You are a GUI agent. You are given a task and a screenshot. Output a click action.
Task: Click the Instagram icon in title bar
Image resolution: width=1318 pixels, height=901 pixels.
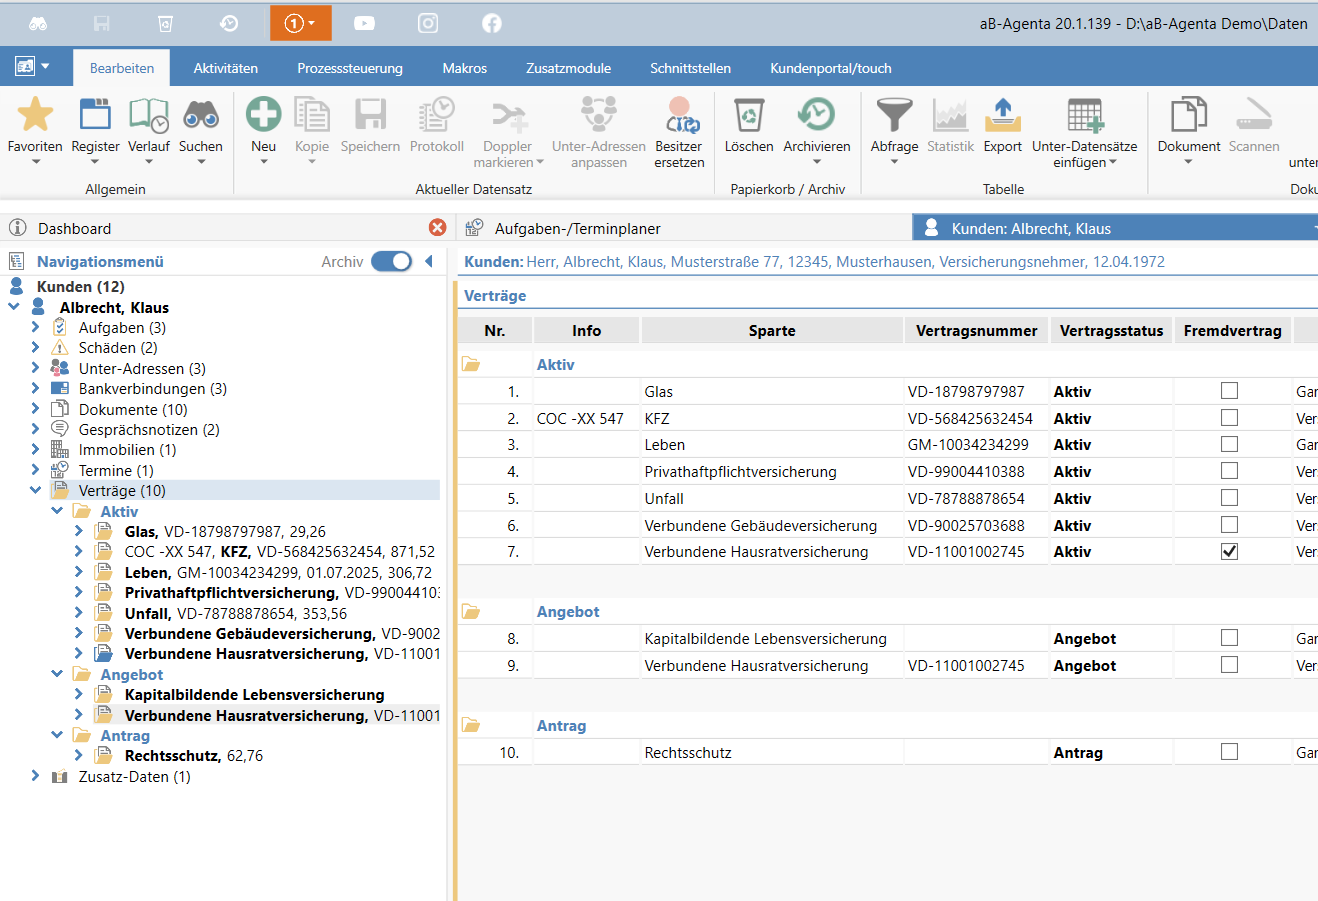click(428, 23)
